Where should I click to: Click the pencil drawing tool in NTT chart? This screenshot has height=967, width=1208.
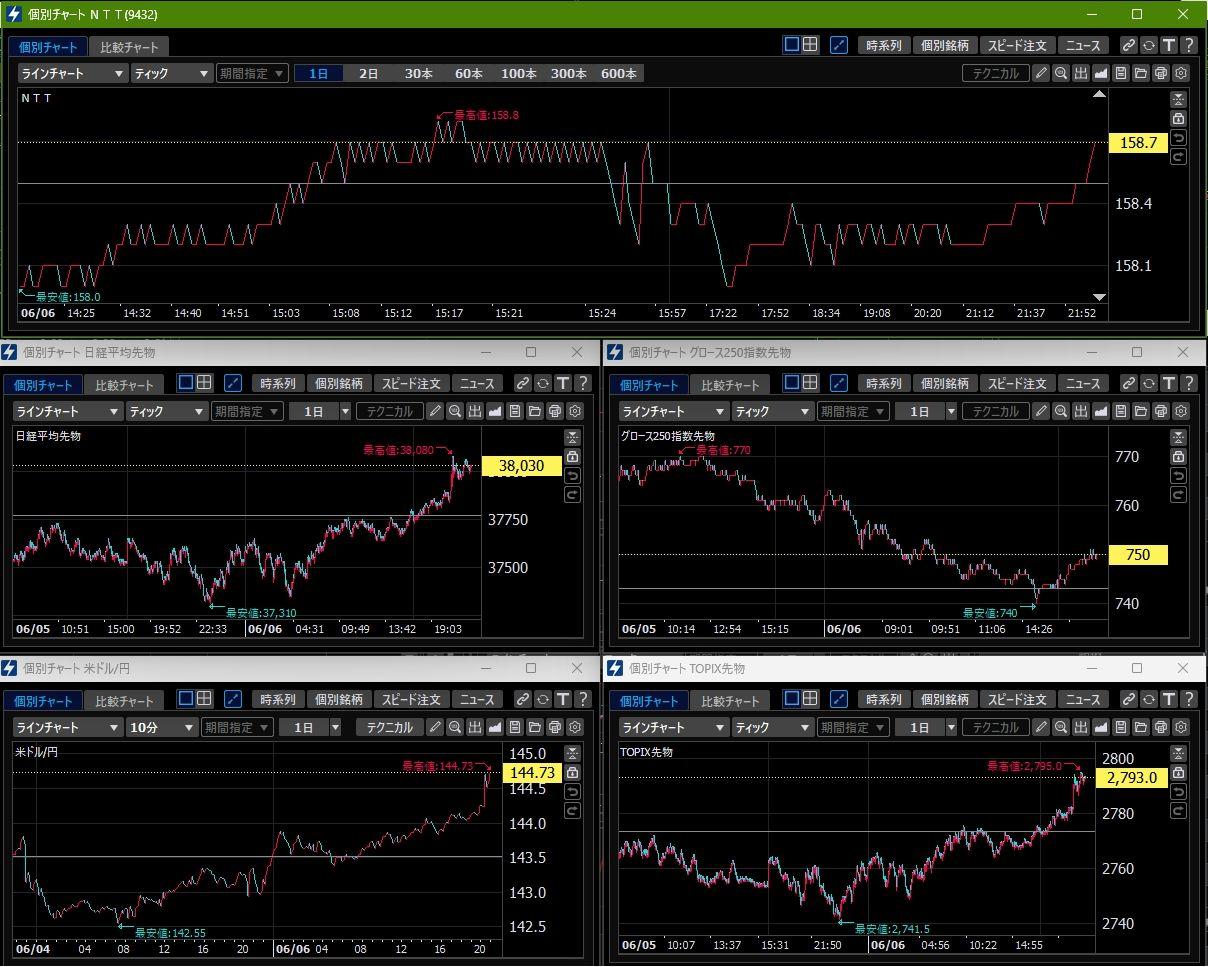pos(1041,73)
